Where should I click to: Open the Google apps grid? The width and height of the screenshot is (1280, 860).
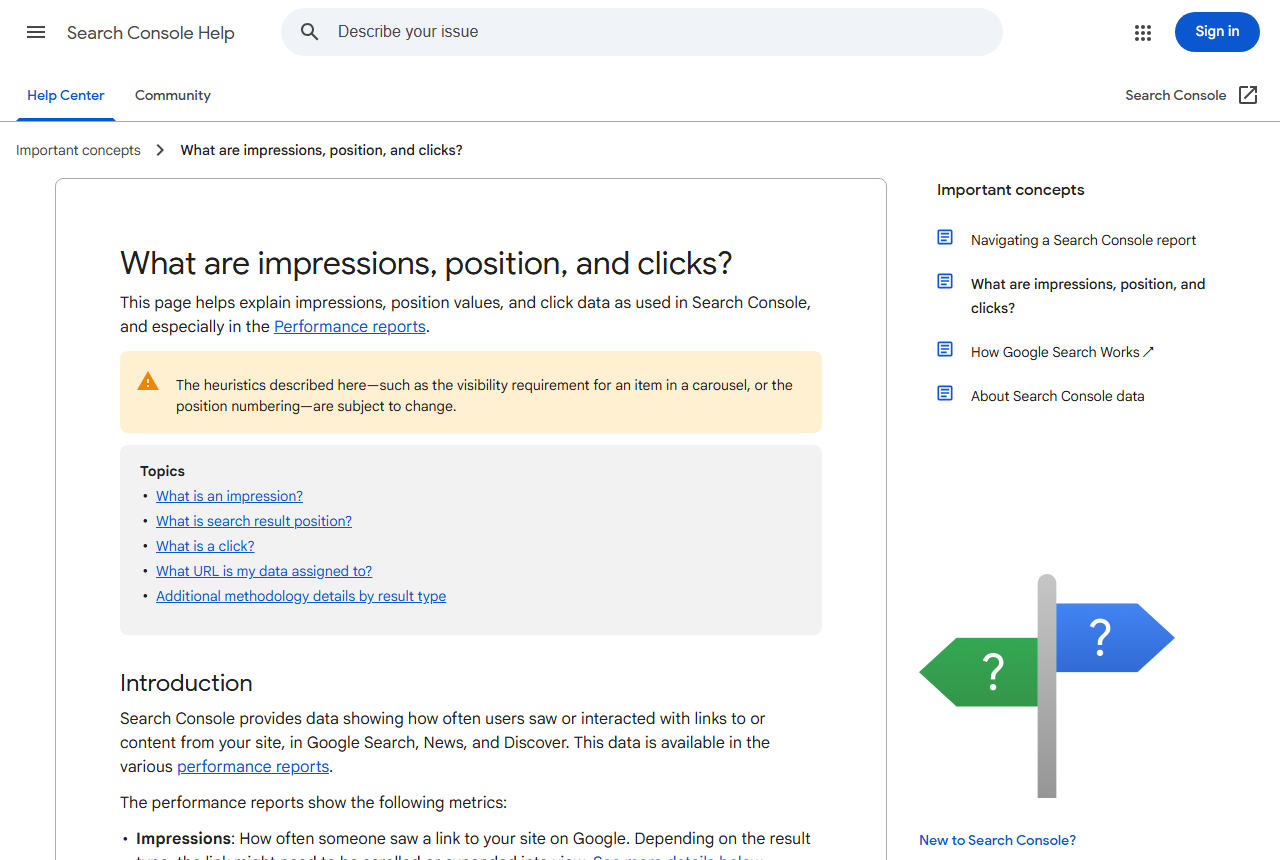1143,33
